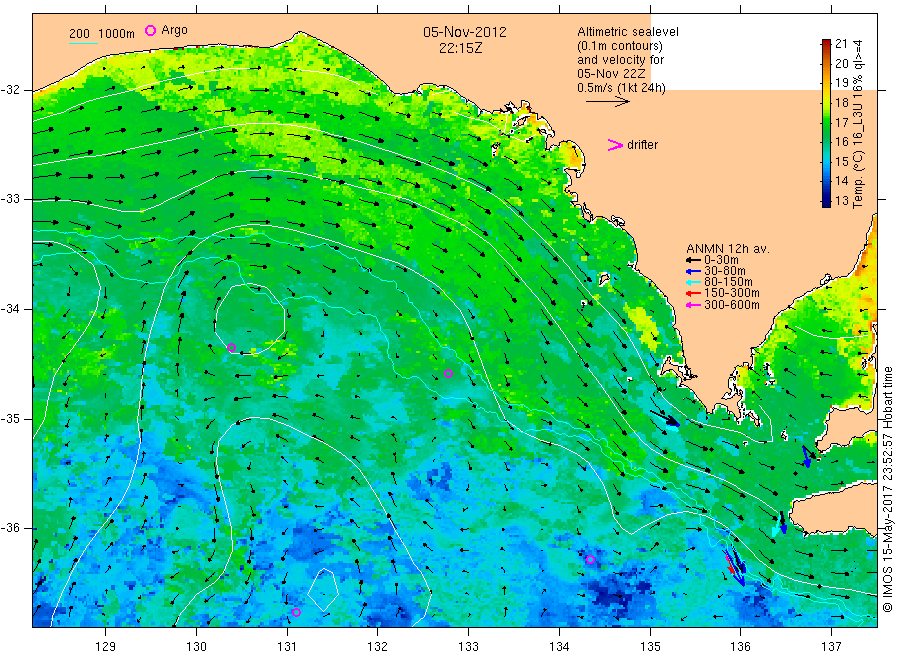Click the '0.5m/s (1kt 24h)' scale text

tap(622, 88)
